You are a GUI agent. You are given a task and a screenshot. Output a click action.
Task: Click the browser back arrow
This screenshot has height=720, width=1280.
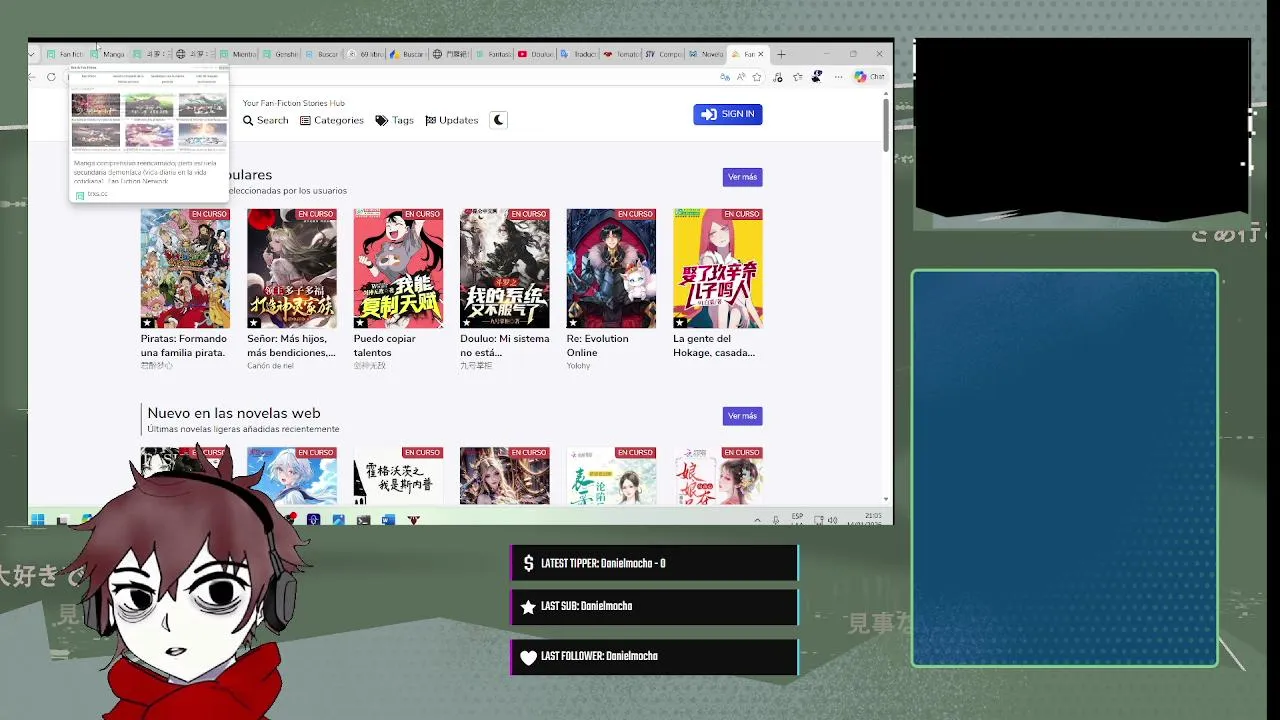(33, 77)
